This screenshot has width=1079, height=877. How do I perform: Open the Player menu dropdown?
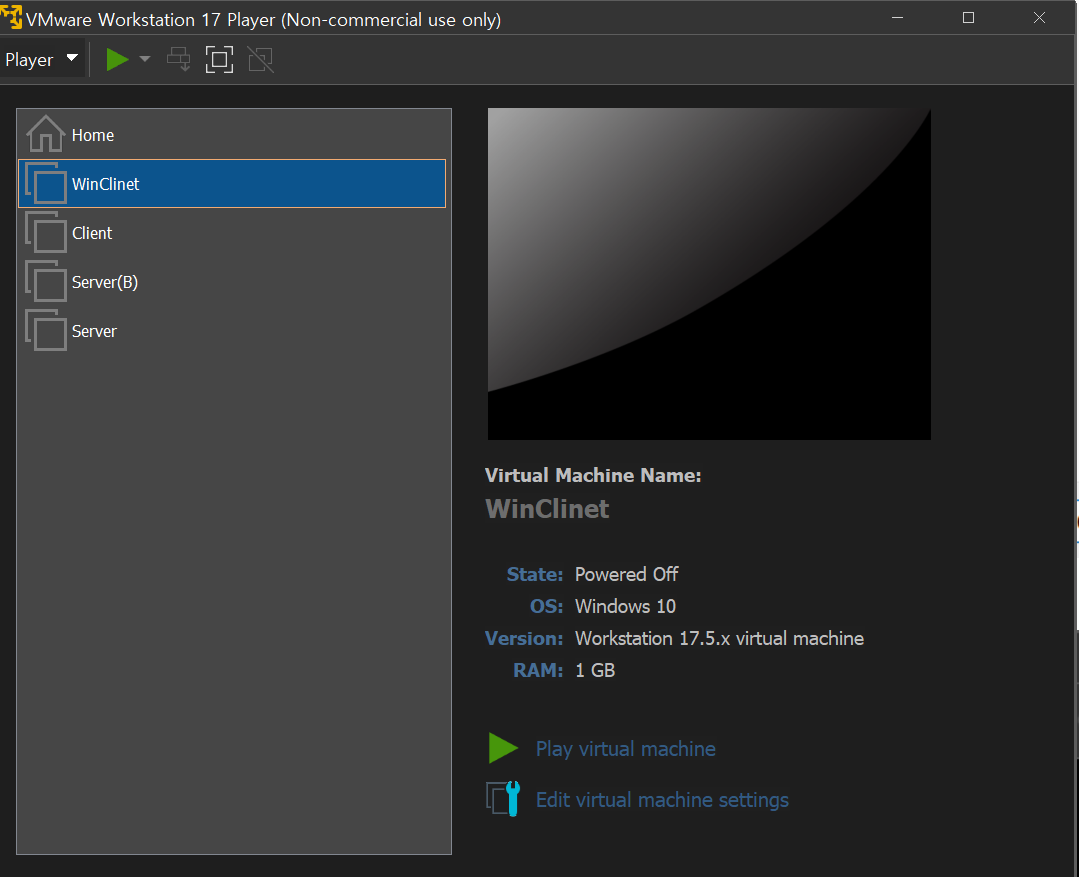(x=41, y=60)
